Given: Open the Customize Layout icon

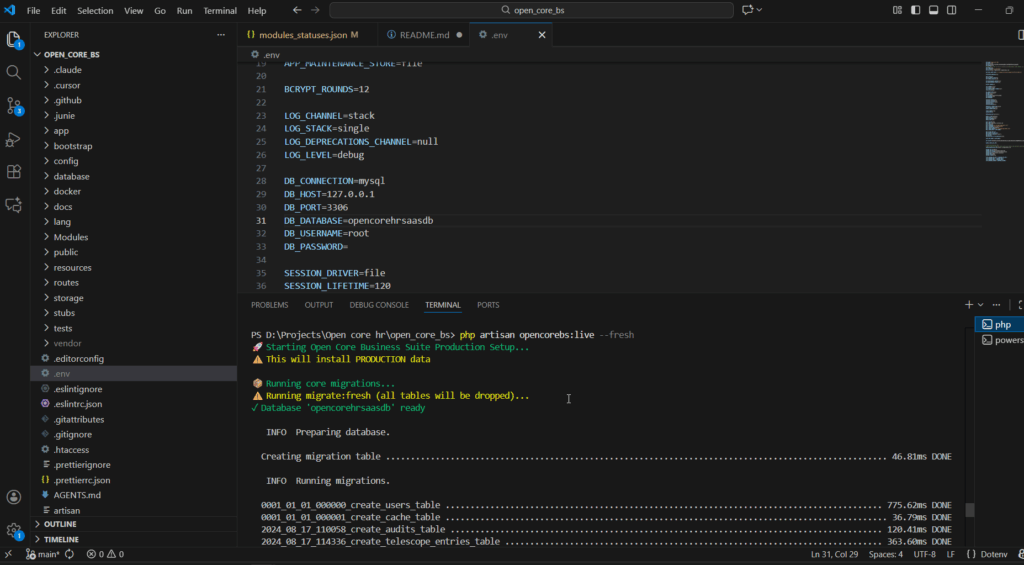Looking at the screenshot, I should [897, 10].
